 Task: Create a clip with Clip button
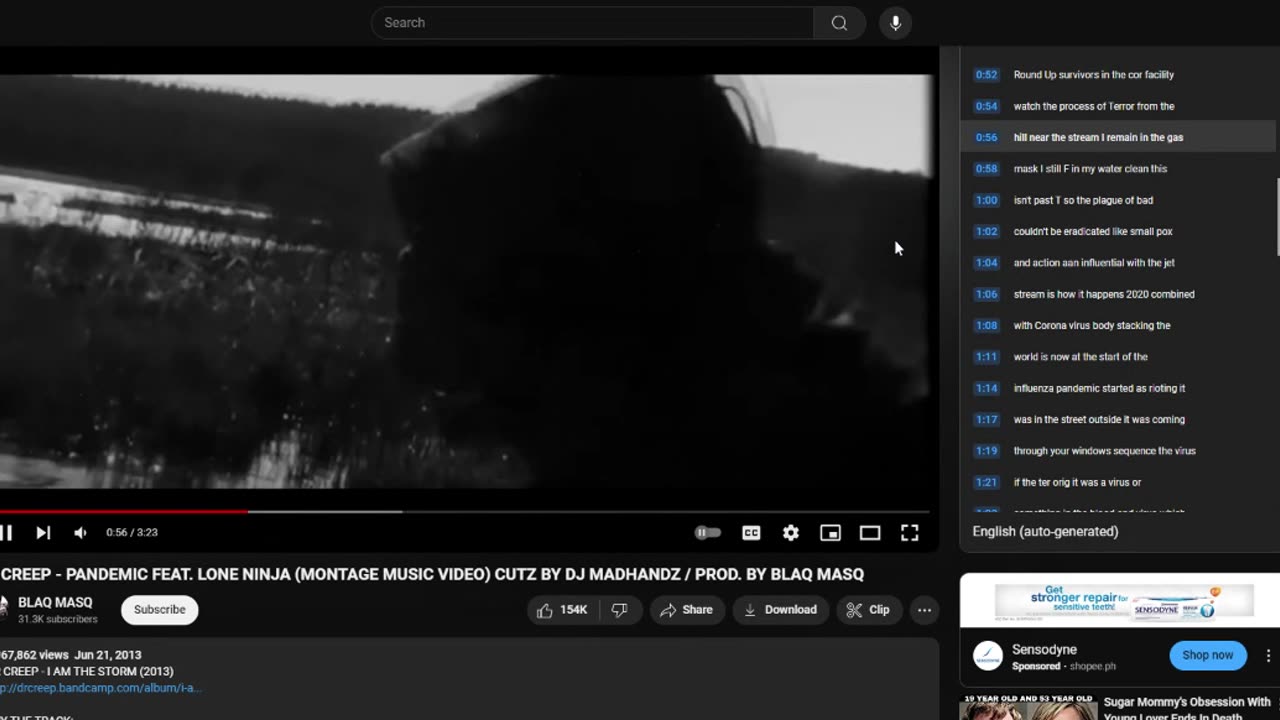point(868,610)
